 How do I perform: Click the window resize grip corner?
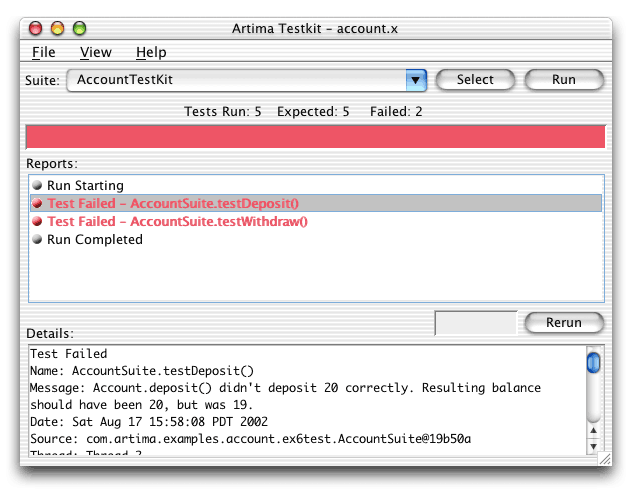click(x=605, y=459)
